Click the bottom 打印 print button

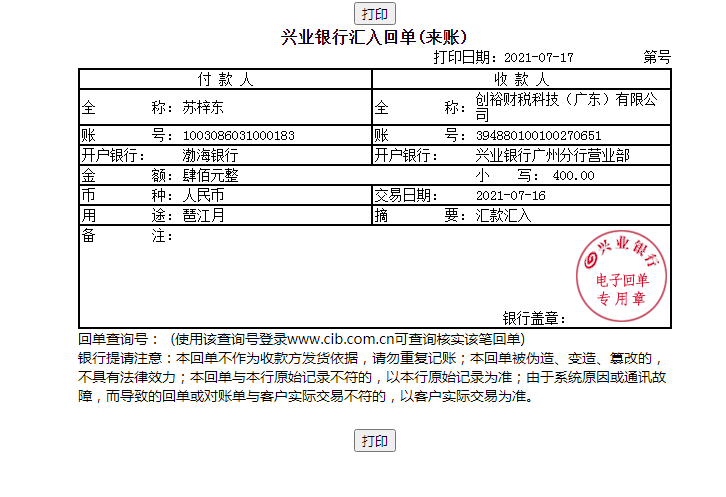pyautogui.click(x=375, y=440)
